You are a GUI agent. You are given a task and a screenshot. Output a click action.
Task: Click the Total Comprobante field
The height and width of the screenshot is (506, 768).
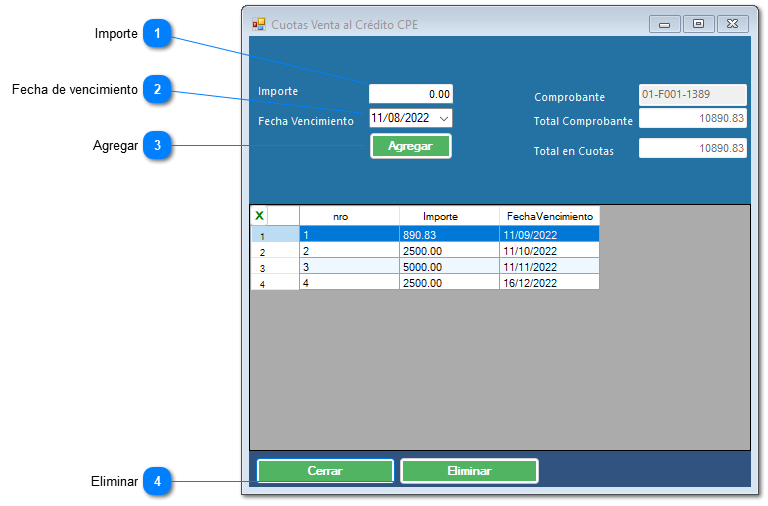(x=693, y=118)
